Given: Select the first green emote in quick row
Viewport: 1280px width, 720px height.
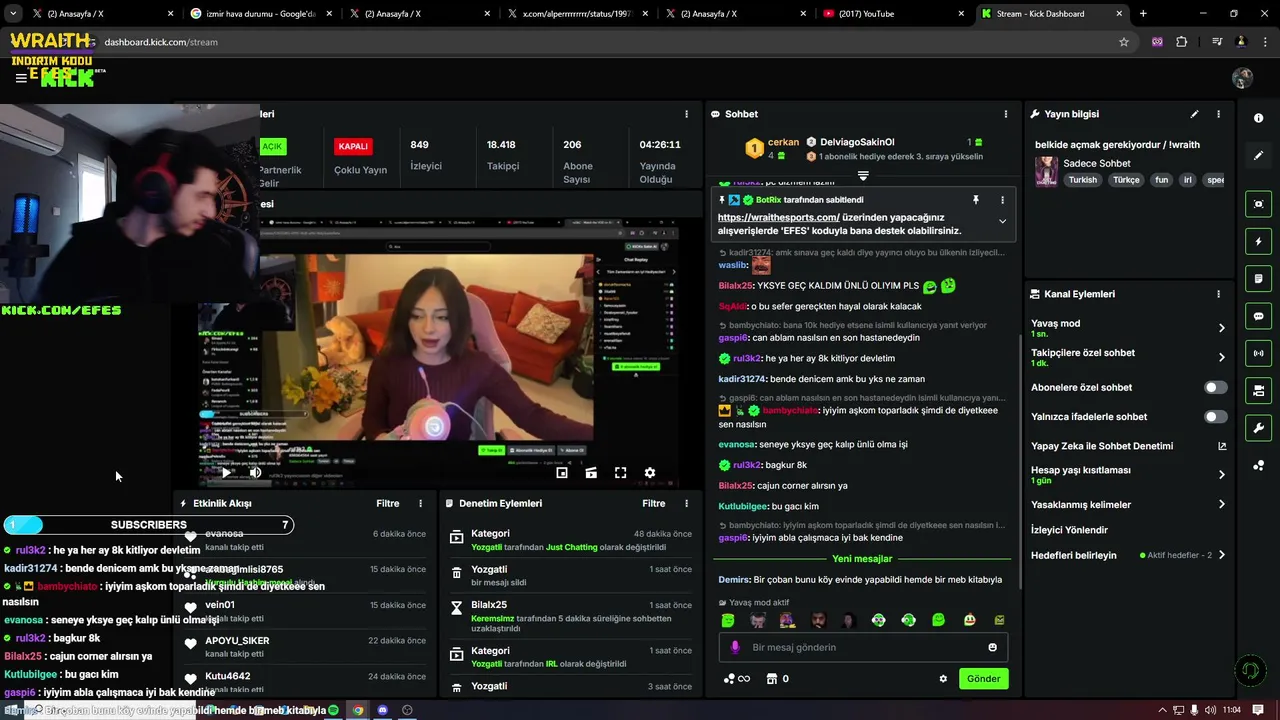Looking at the screenshot, I should click(x=728, y=620).
